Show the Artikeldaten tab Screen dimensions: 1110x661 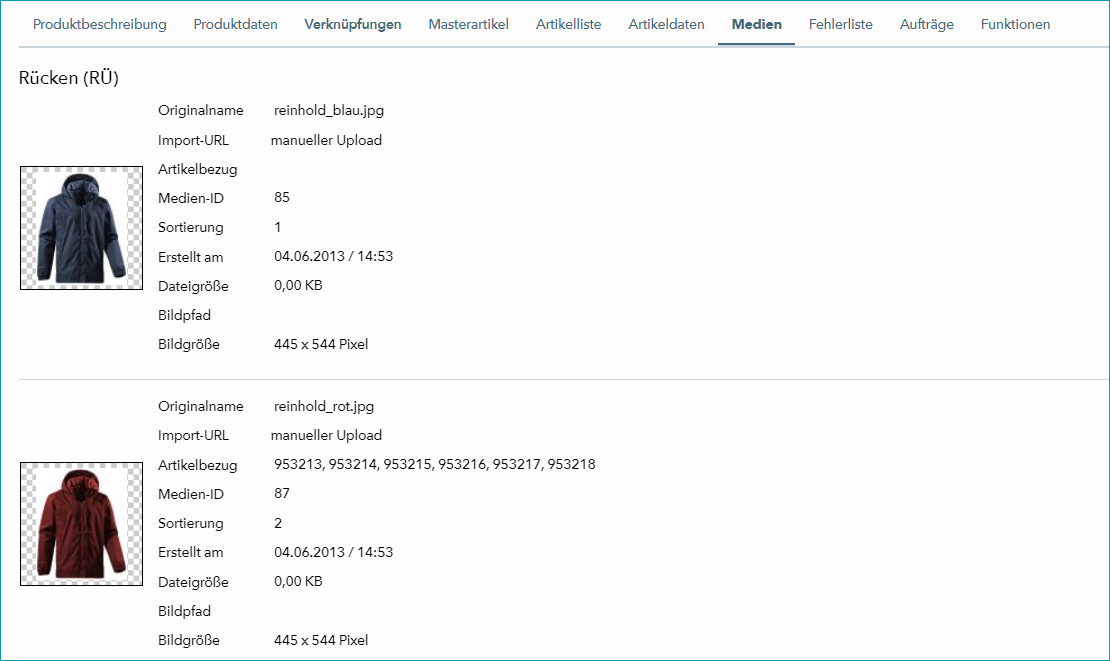pyautogui.click(x=666, y=24)
